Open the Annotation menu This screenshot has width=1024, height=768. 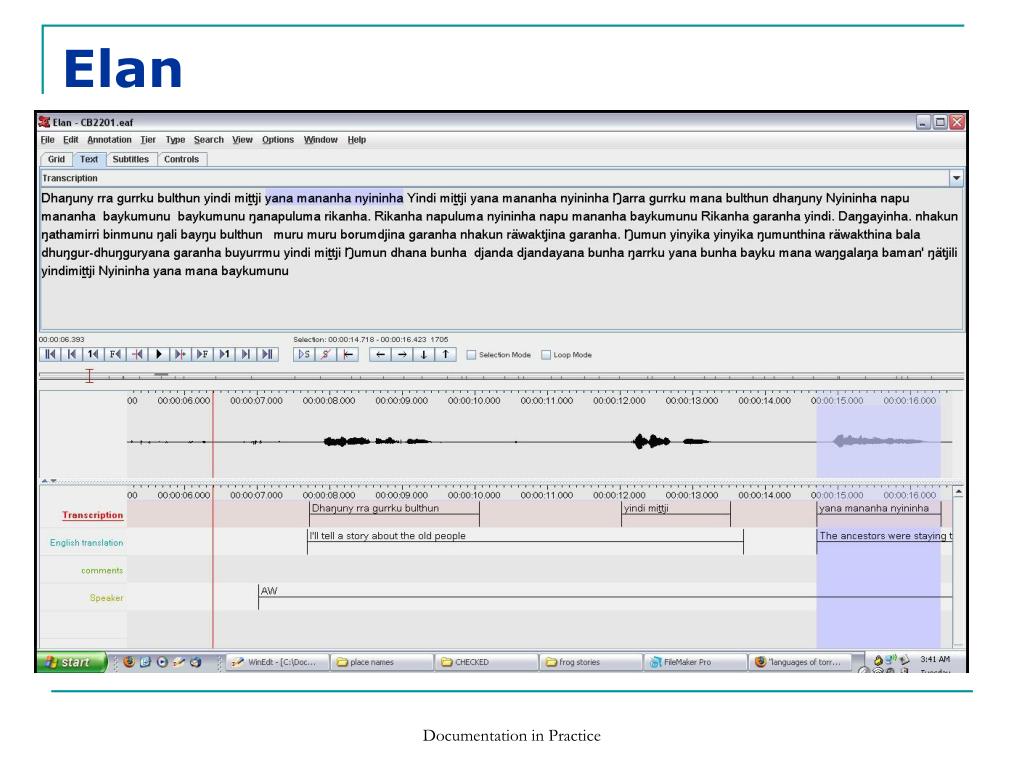click(x=109, y=140)
